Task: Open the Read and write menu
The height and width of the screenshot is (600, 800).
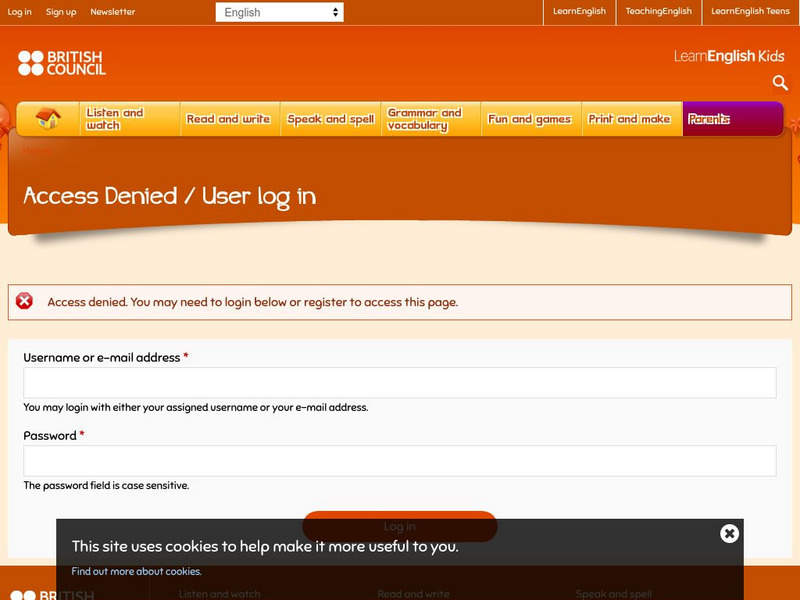Action: tap(230, 119)
